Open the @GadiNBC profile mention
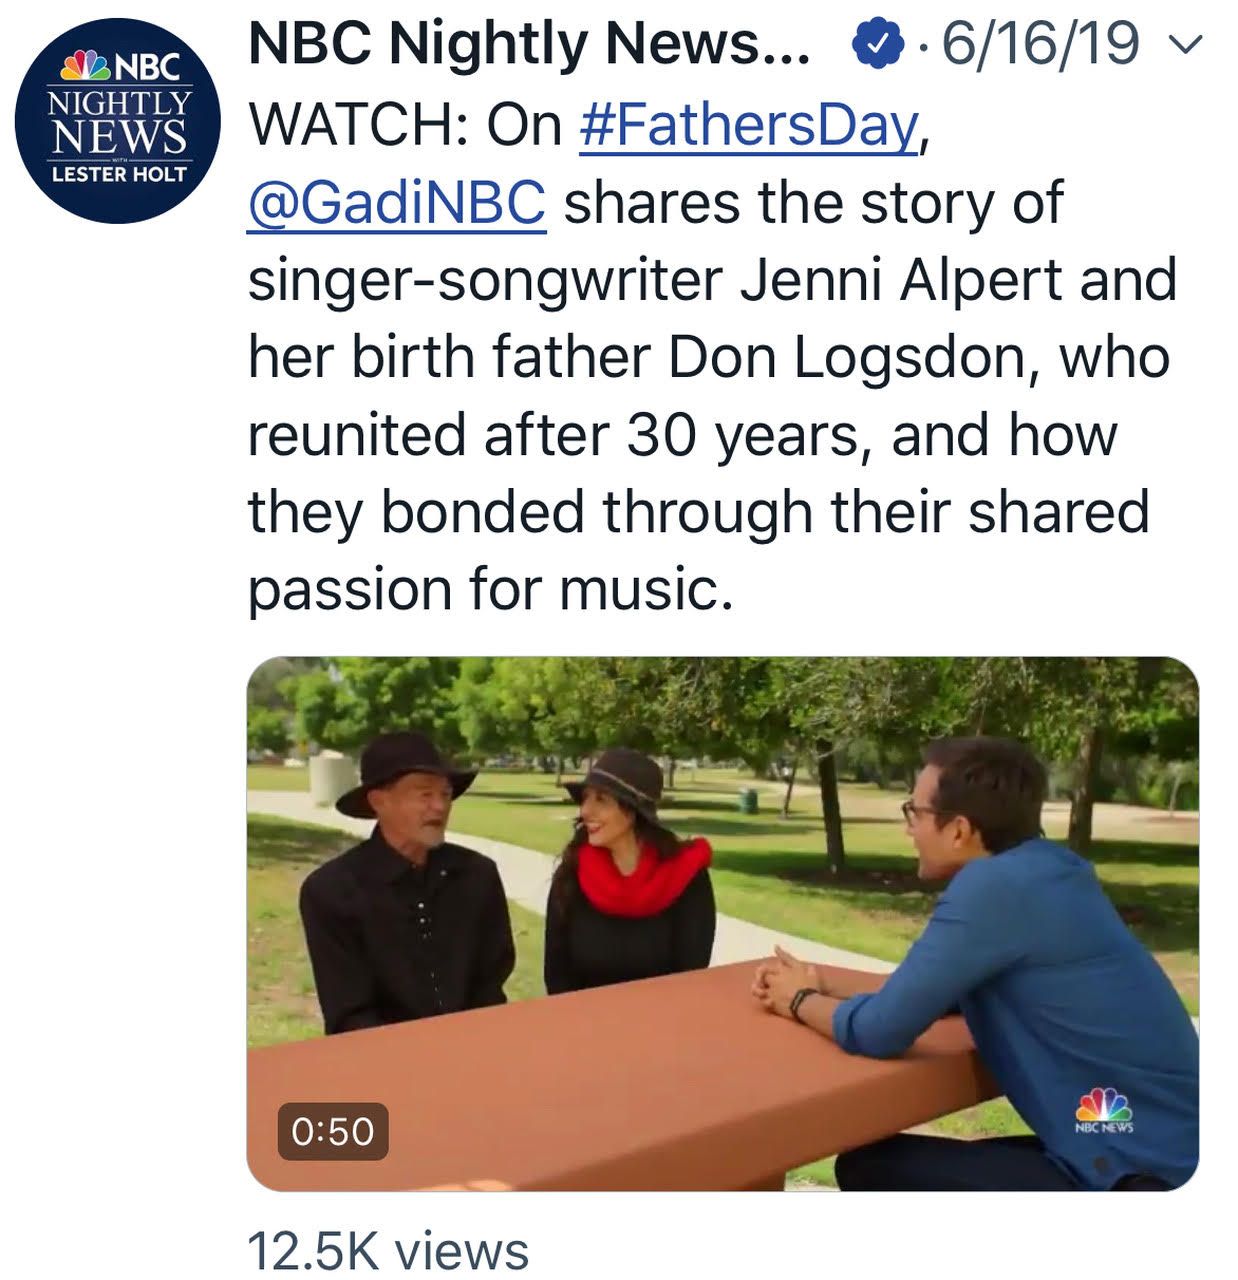 [x=397, y=203]
